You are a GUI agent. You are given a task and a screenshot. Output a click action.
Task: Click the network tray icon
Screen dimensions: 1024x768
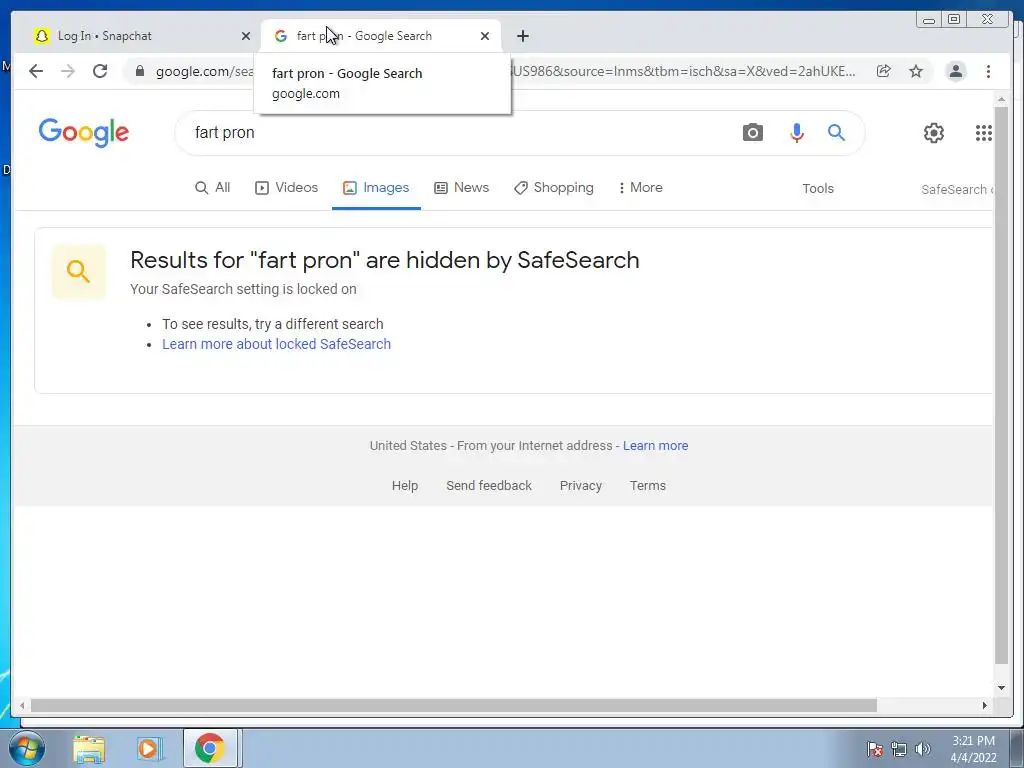899,749
